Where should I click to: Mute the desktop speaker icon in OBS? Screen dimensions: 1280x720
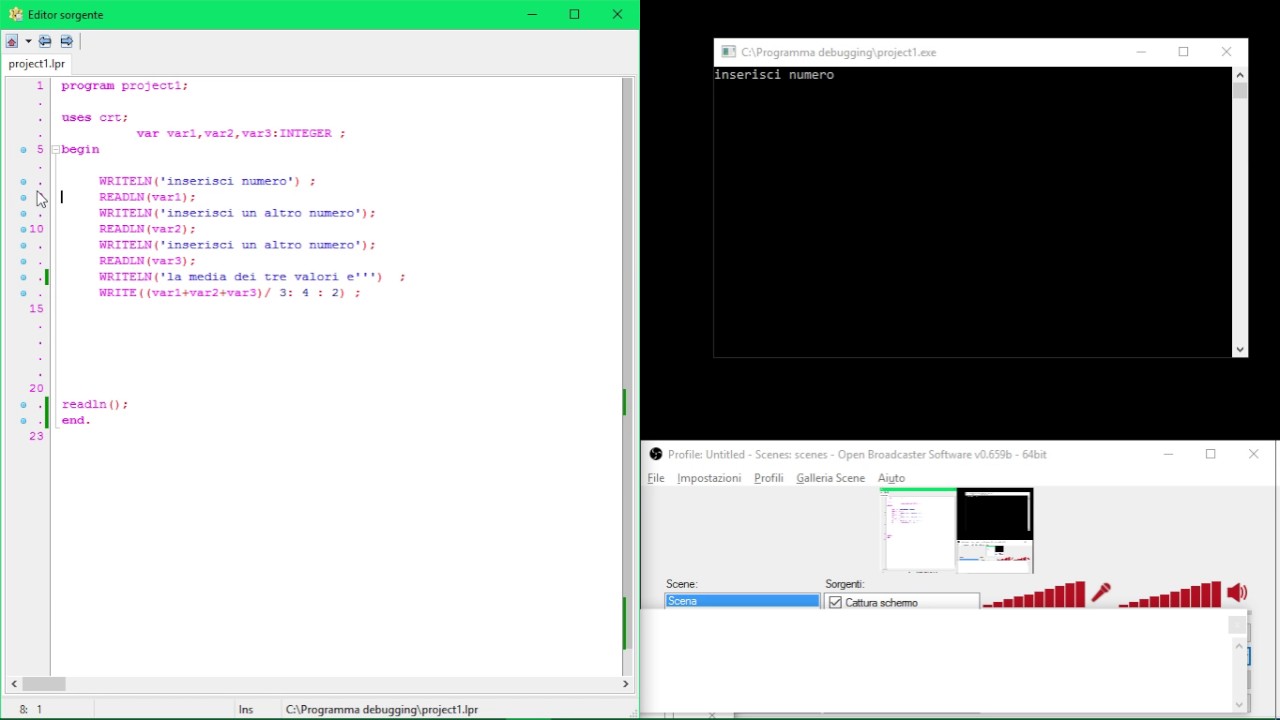tap(1237, 593)
